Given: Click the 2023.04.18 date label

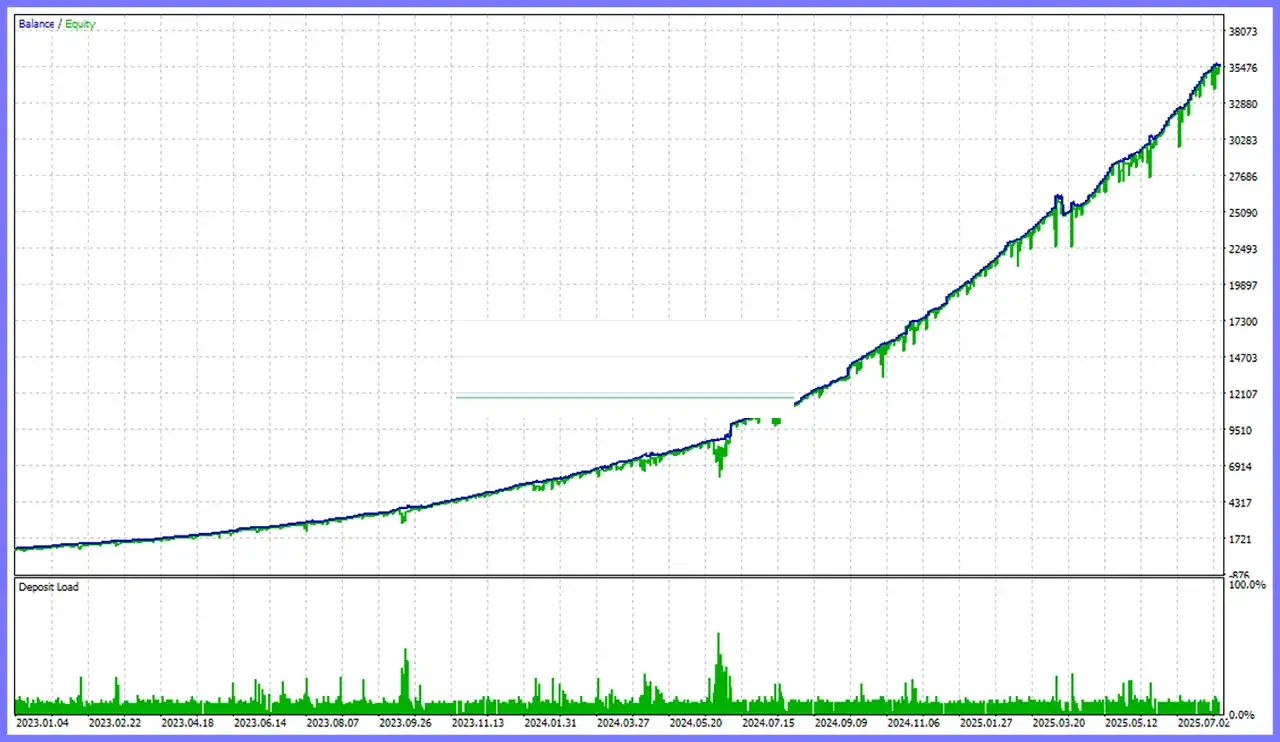Looking at the screenshot, I should 188,722.
